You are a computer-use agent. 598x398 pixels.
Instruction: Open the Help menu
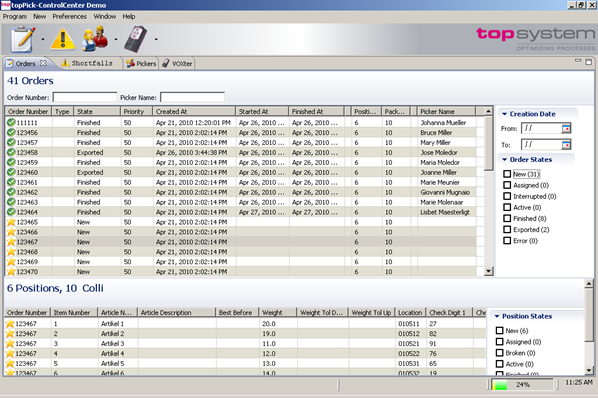pos(129,16)
